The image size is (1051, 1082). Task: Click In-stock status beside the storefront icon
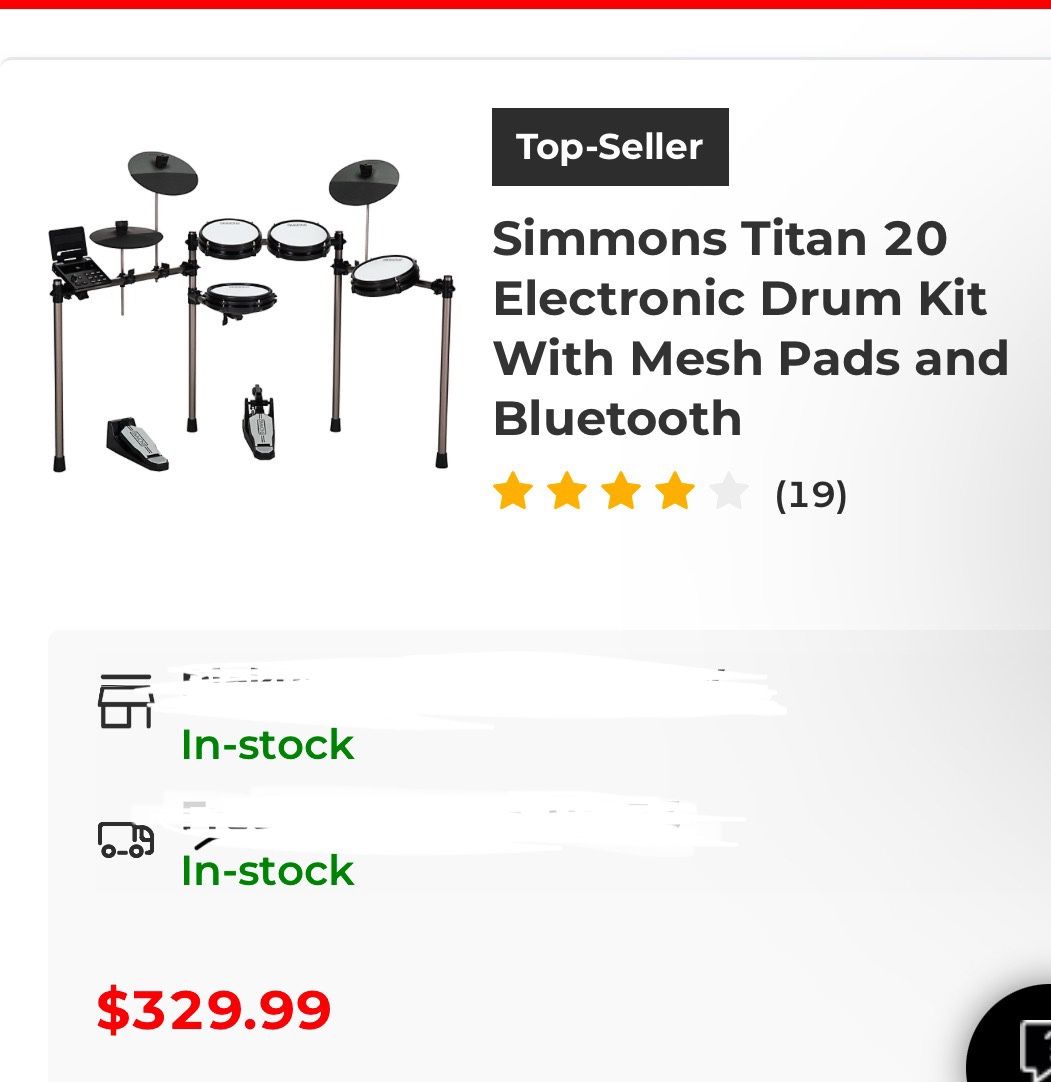pos(267,745)
